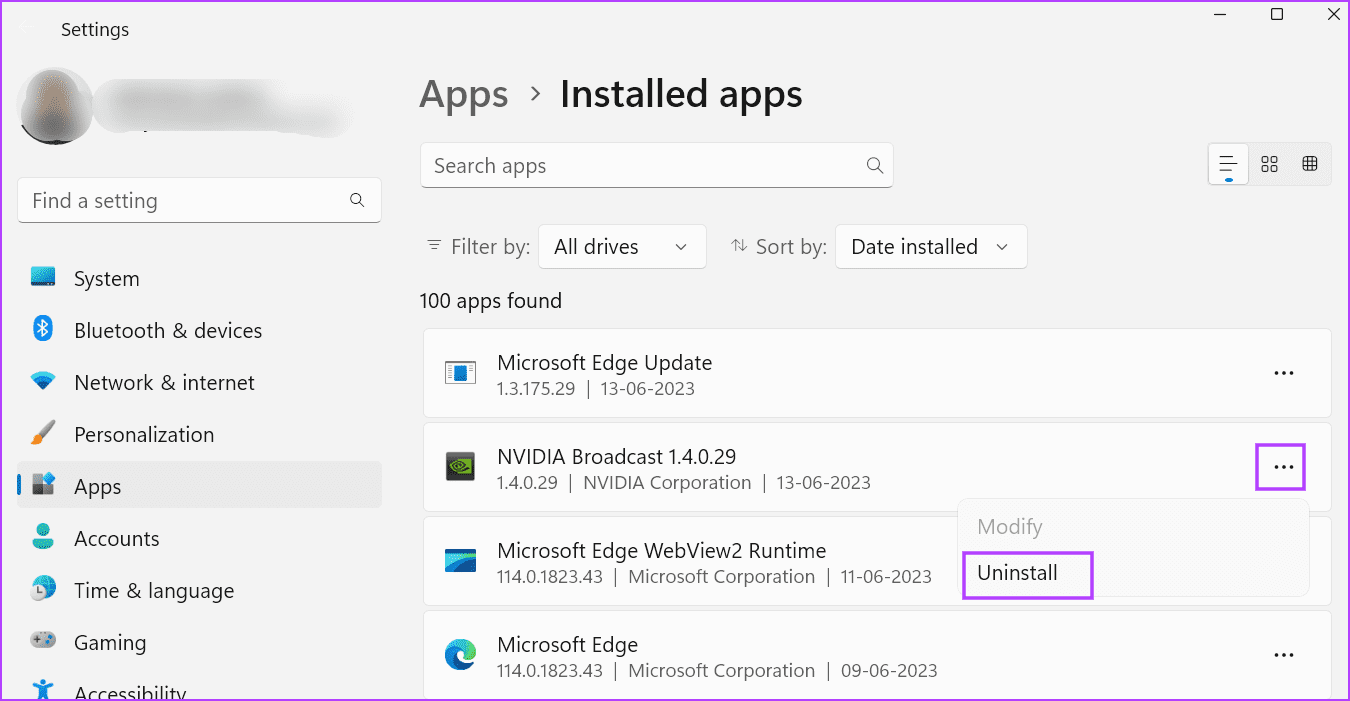Switch to table view layout

click(1310, 164)
